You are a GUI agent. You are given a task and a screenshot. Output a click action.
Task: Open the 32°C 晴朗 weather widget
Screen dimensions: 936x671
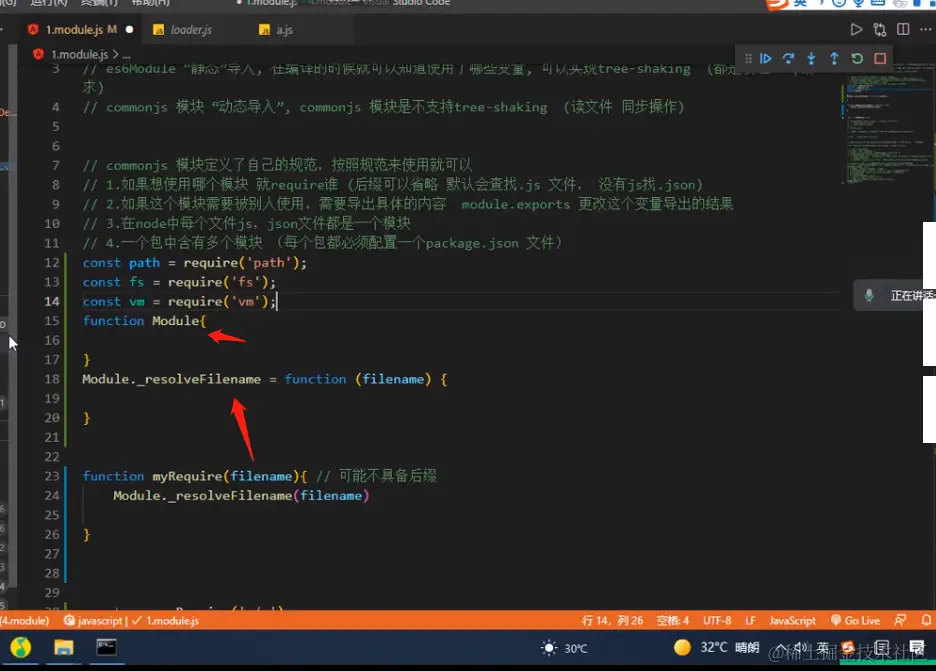click(716, 647)
